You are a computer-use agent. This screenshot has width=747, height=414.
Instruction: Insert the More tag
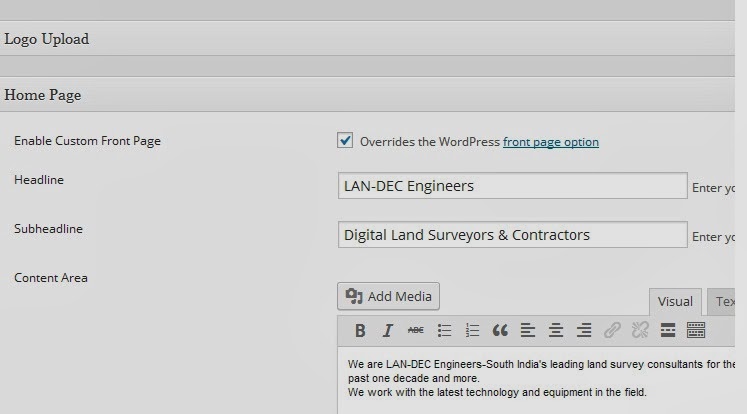pyautogui.click(x=668, y=330)
